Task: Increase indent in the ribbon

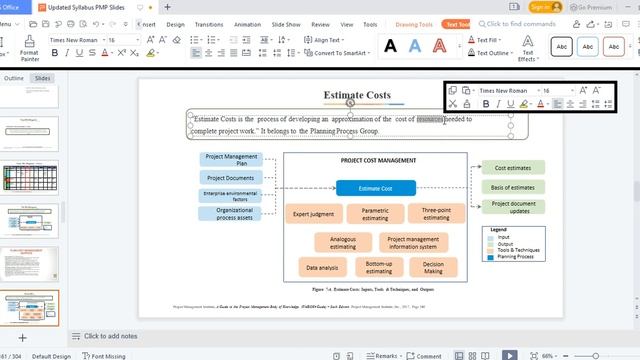Action: [x=246, y=40]
